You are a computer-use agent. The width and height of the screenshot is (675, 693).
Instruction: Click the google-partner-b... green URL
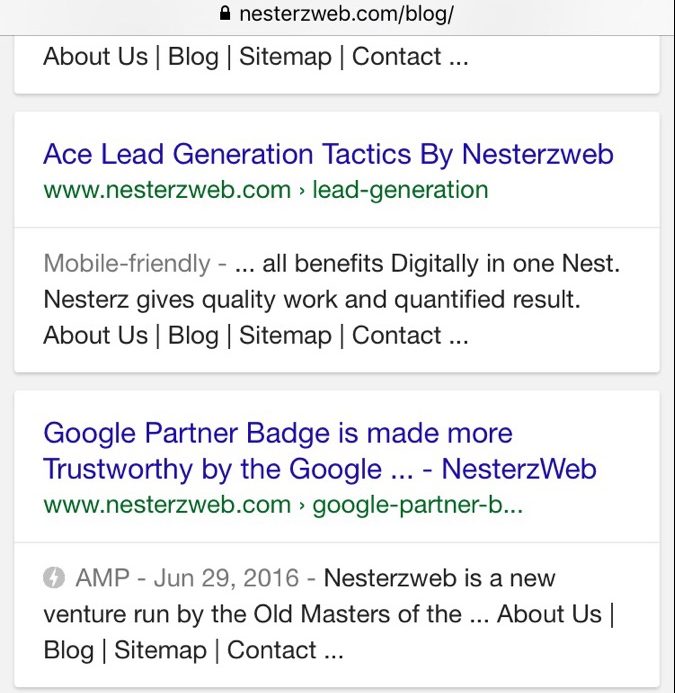(x=417, y=505)
